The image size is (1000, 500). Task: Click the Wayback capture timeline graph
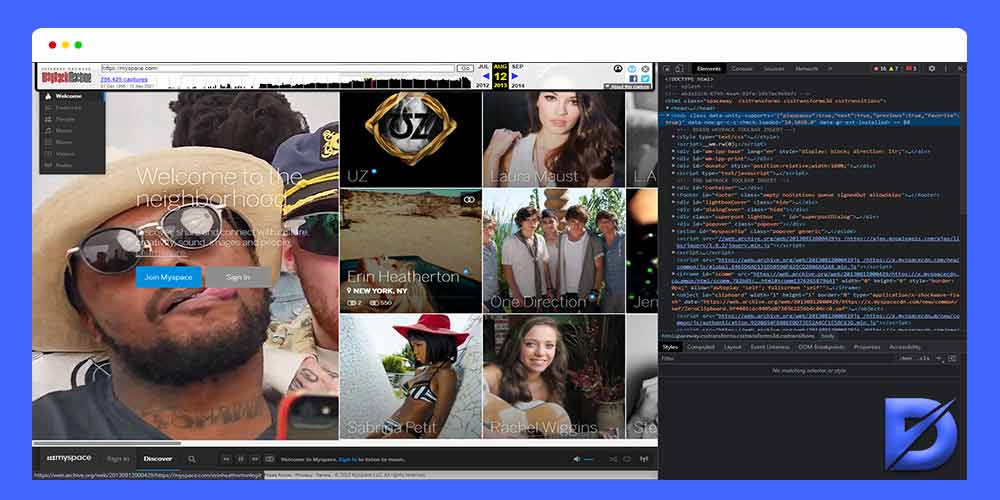click(x=319, y=82)
